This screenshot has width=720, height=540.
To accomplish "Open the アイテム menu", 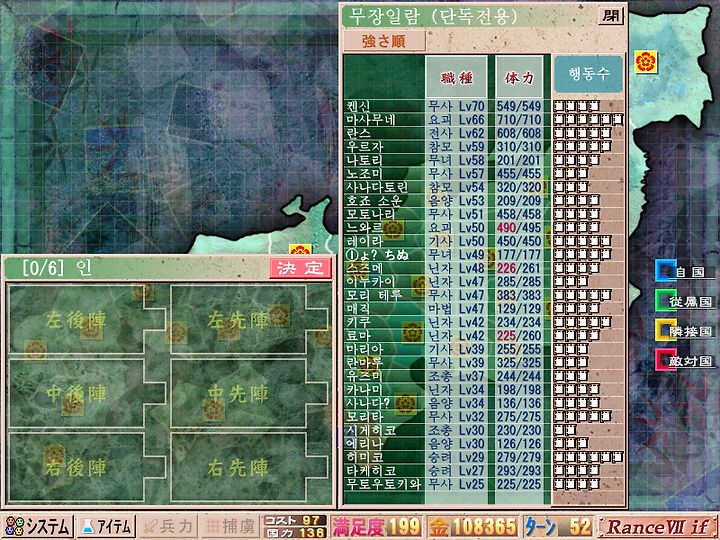I will [106, 526].
